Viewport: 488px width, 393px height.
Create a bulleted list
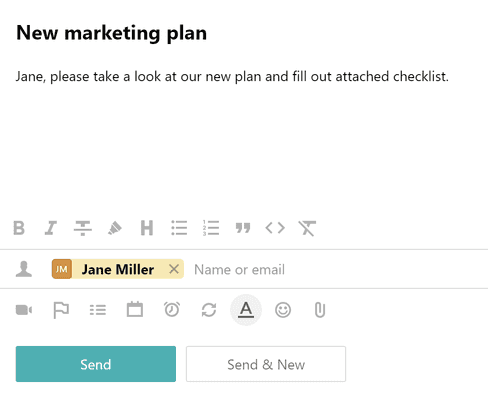[179, 228]
